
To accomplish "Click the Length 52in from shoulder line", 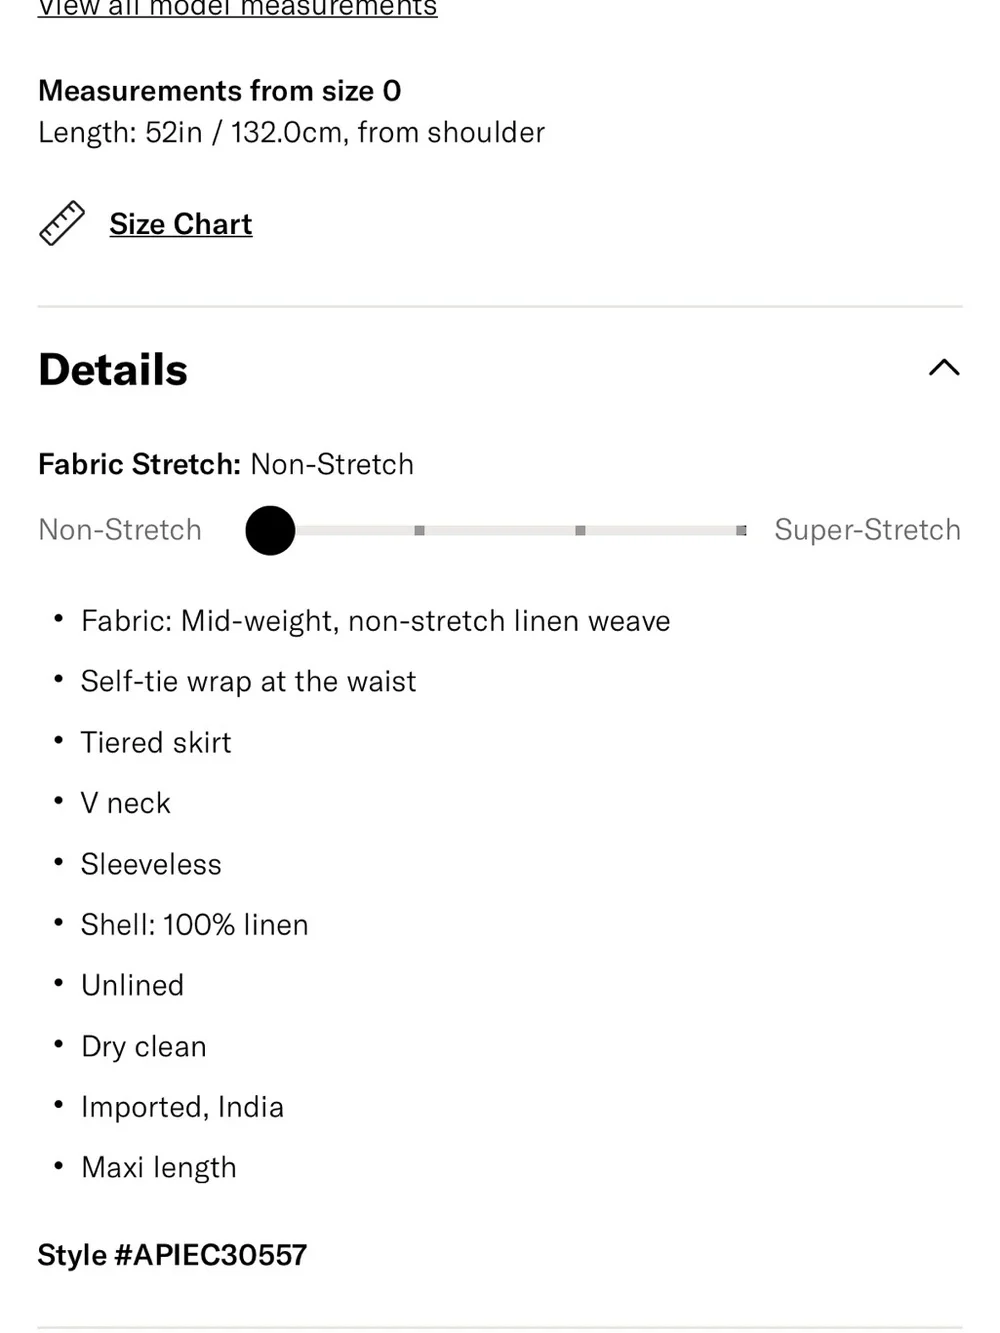I will (291, 132).
